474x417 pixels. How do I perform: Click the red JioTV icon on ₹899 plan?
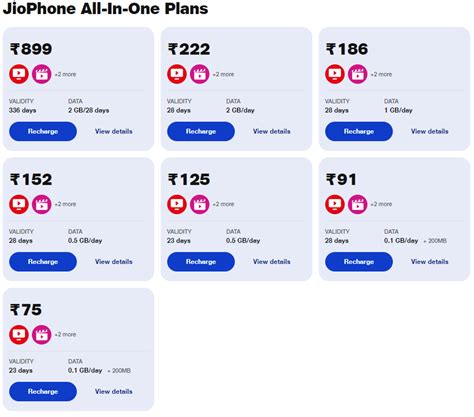[19, 74]
